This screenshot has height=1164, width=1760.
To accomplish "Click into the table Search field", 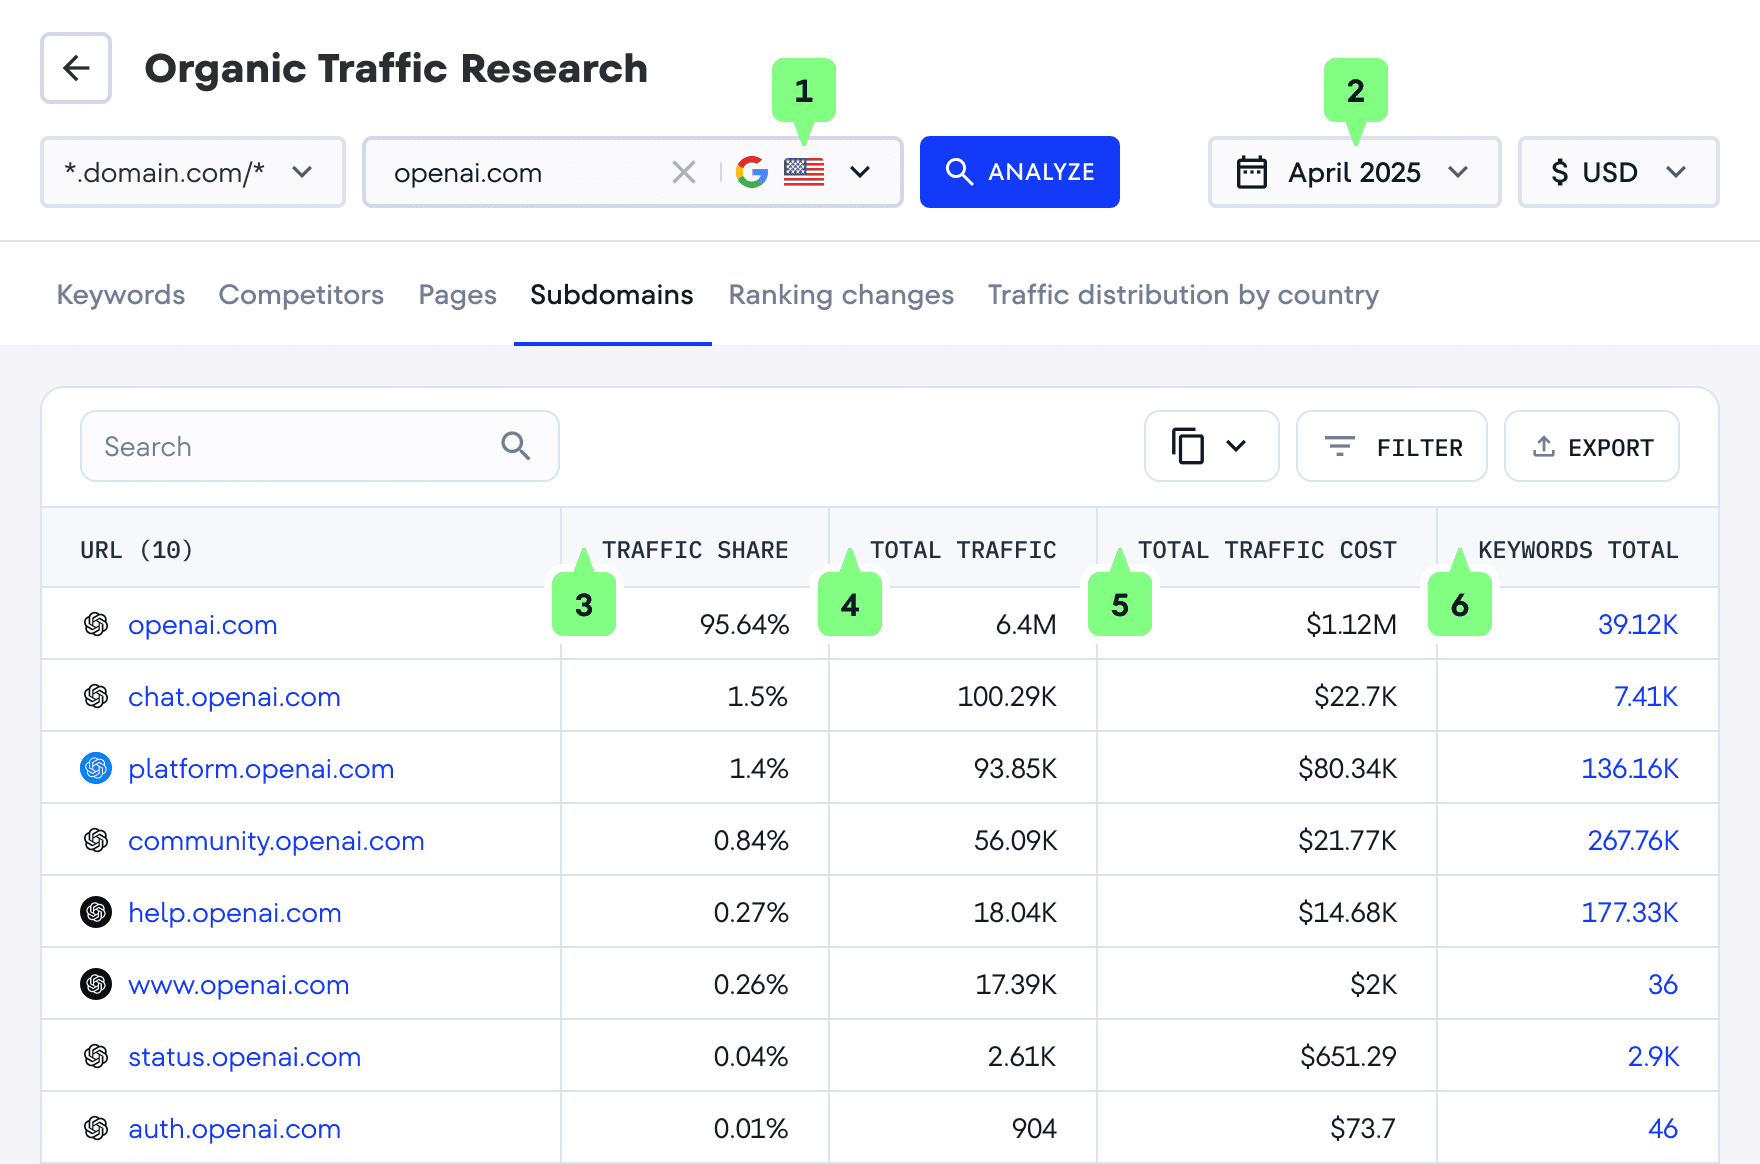I will 290,446.
